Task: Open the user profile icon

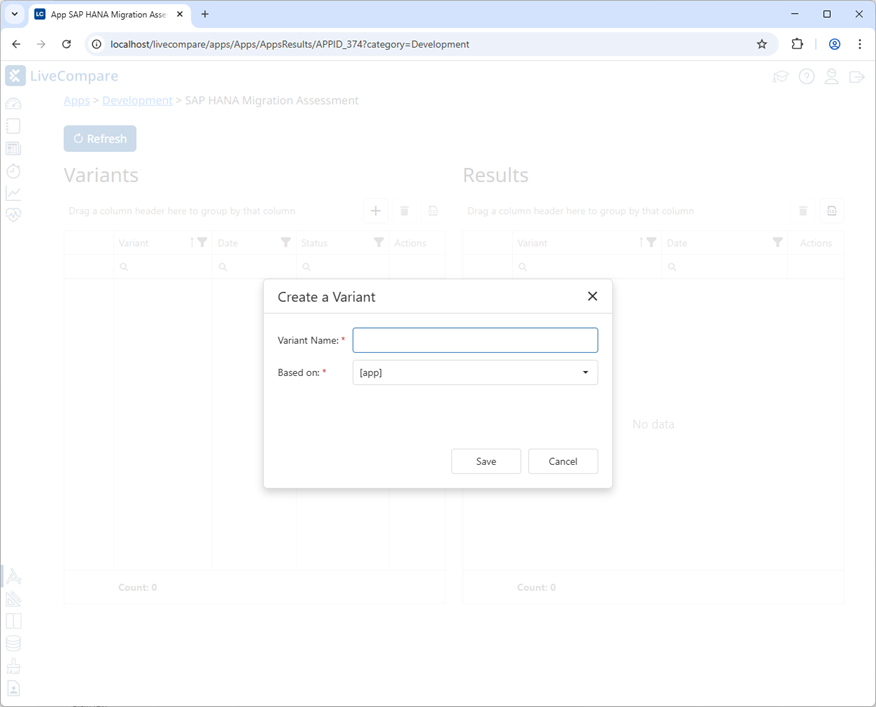Action: [x=831, y=77]
